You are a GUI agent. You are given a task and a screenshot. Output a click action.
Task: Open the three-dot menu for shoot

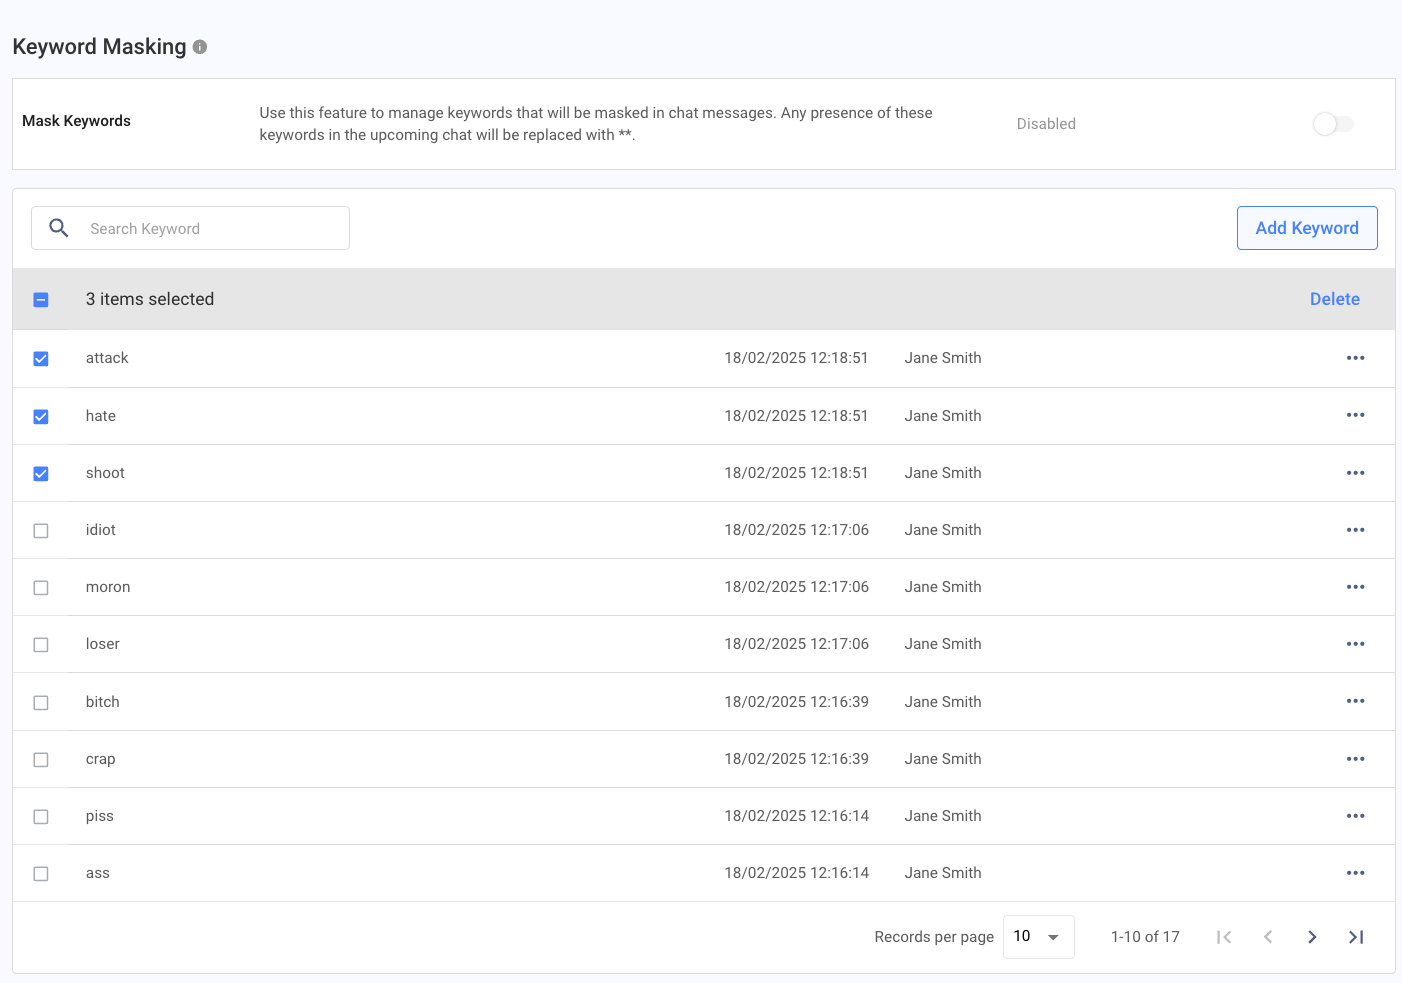pyautogui.click(x=1355, y=473)
